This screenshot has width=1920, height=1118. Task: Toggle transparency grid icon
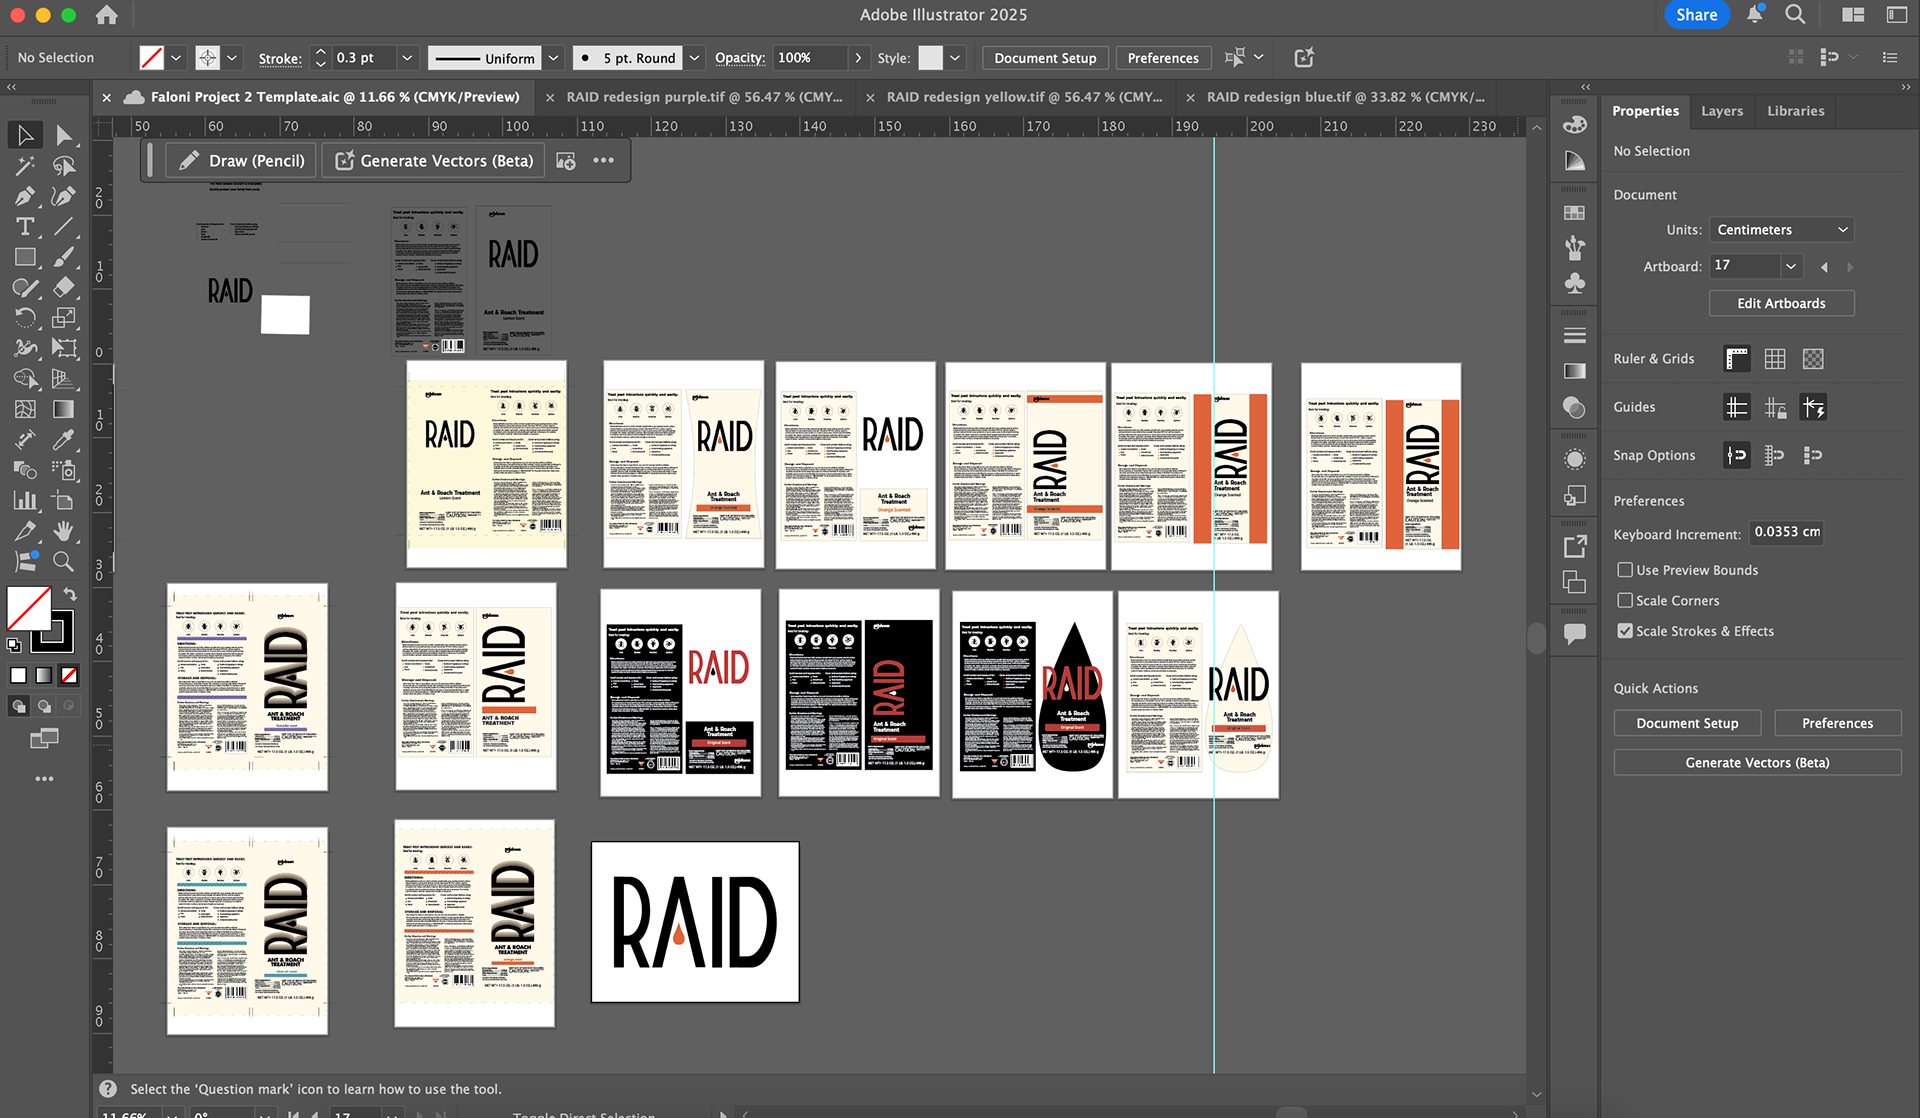[1813, 359]
